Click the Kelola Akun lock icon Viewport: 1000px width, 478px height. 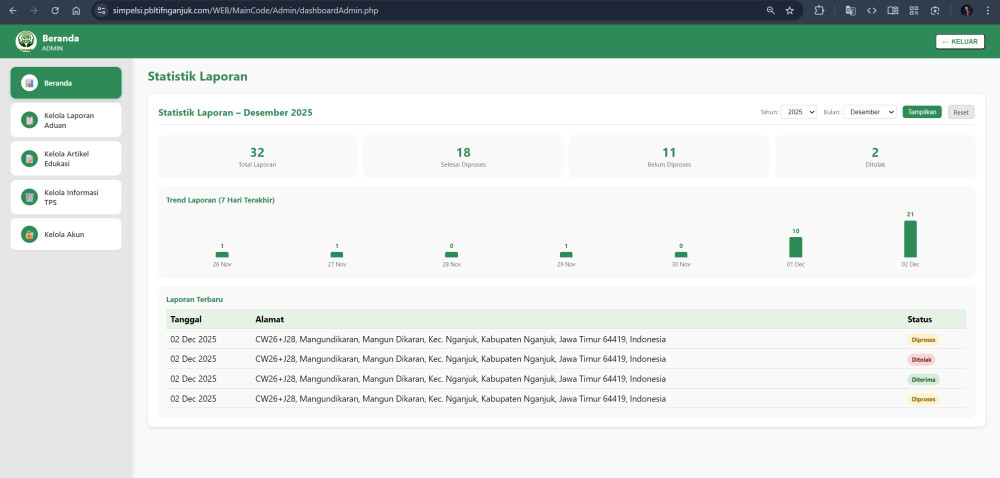pyautogui.click(x=30, y=235)
